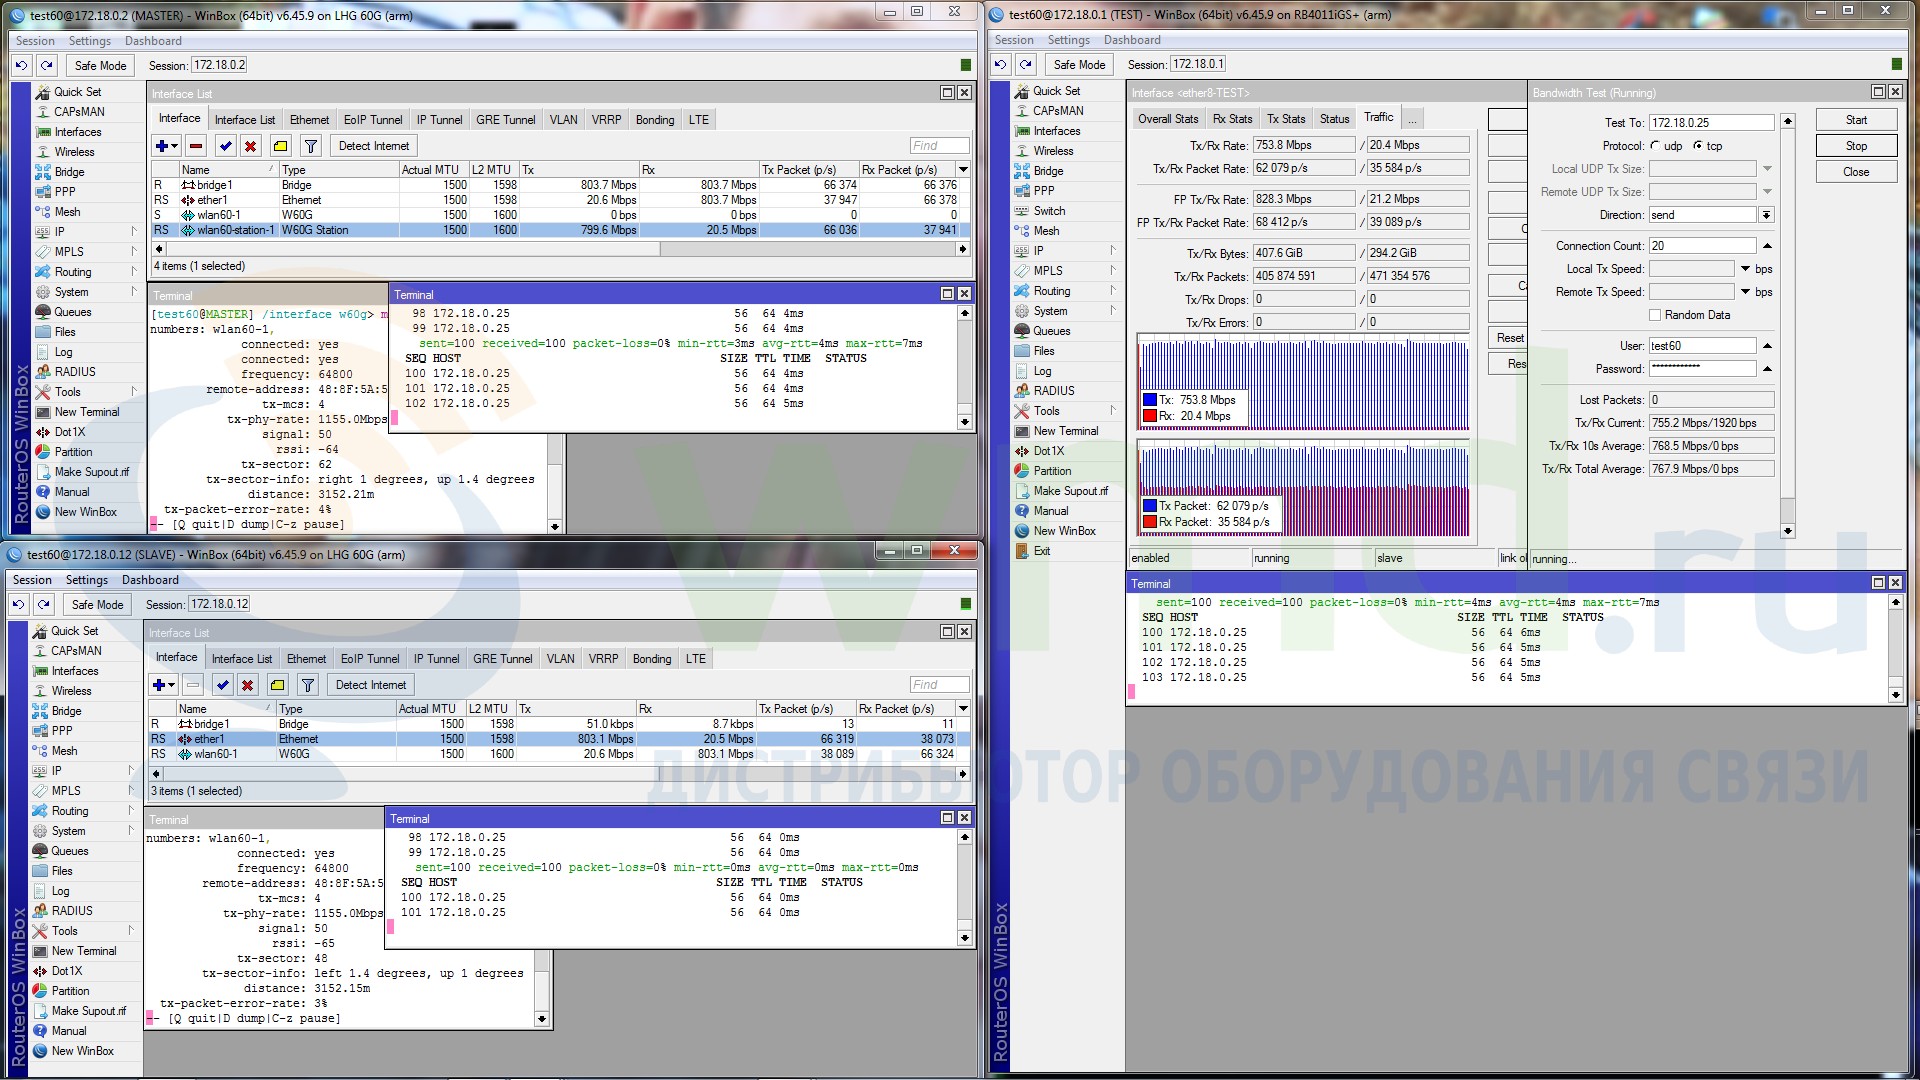The height and width of the screenshot is (1080, 1920).
Task: Open Wireless in MASTER sidebar
Action: coord(74,152)
